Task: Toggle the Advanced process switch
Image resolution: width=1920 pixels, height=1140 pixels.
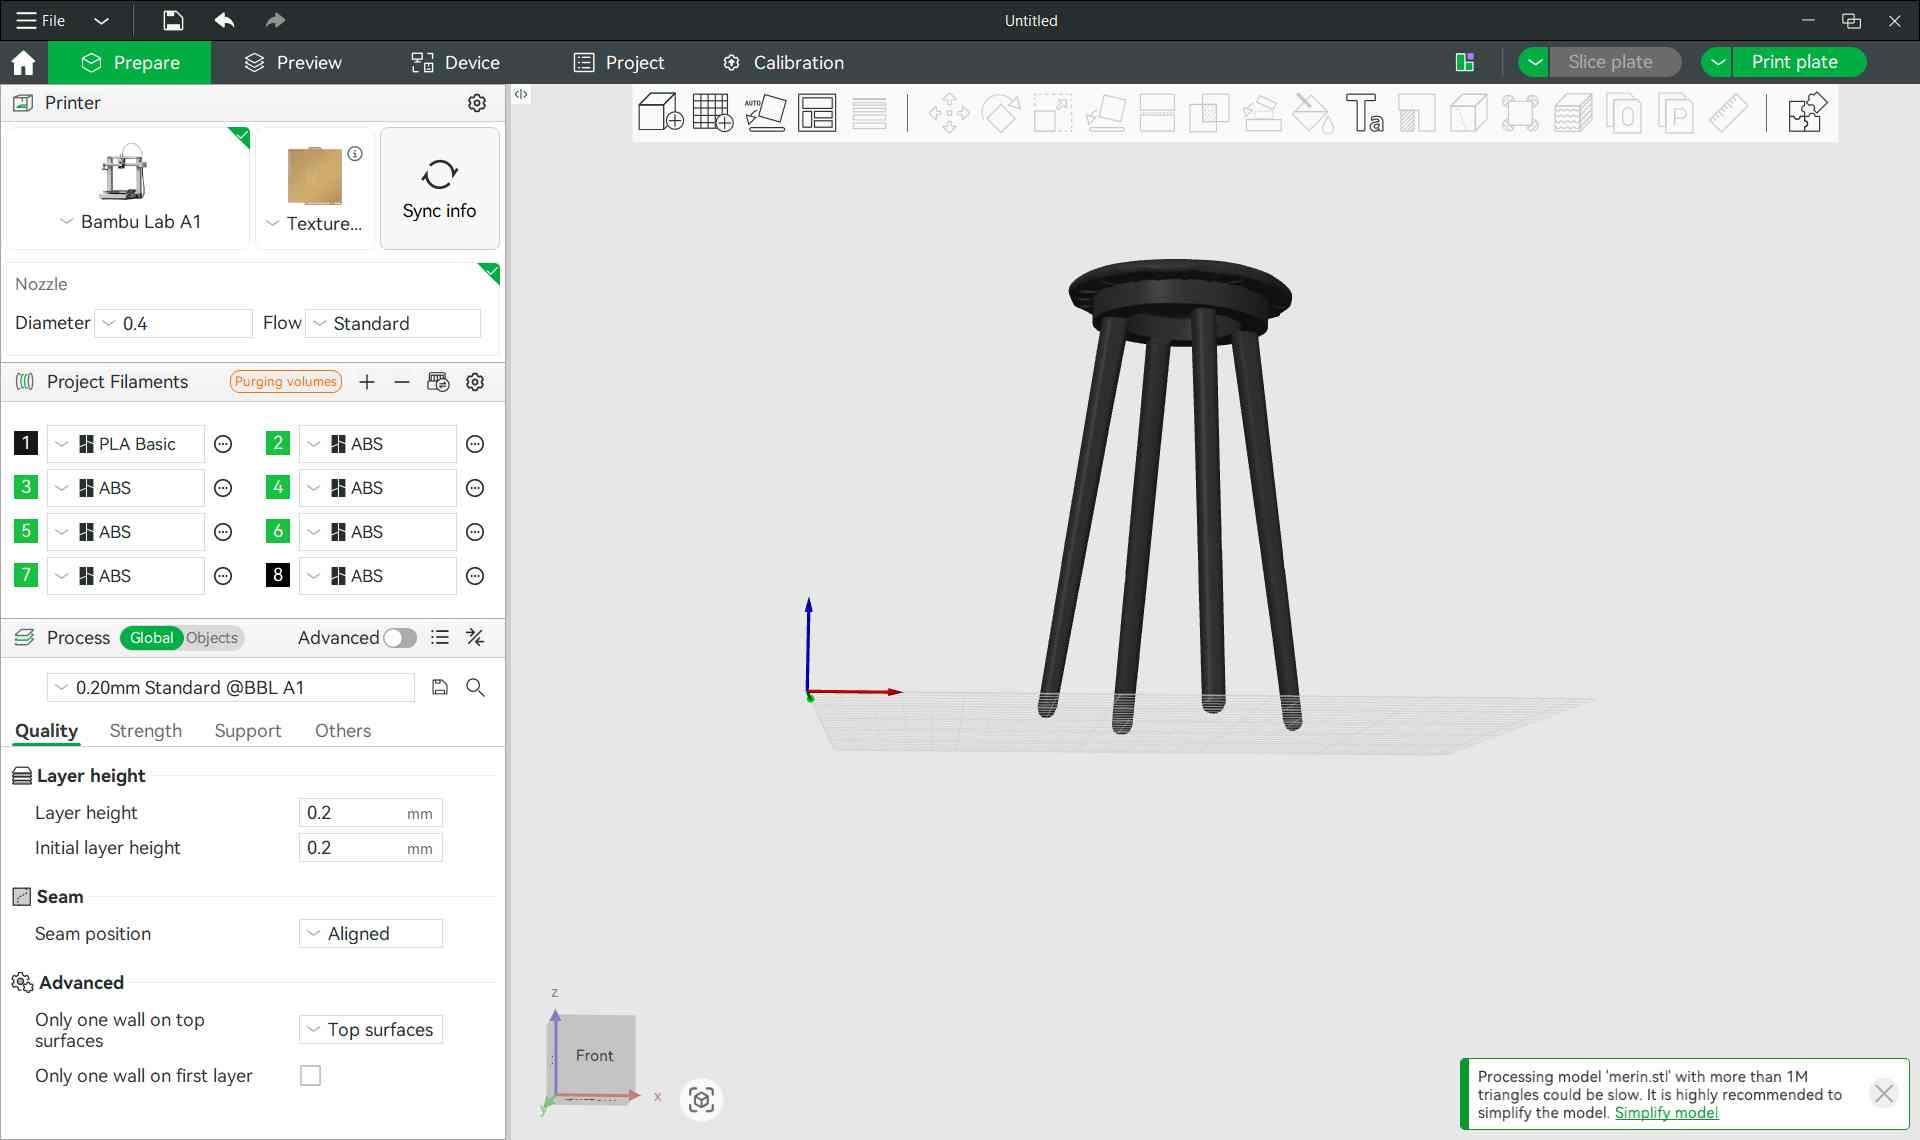Action: coord(399,638)
